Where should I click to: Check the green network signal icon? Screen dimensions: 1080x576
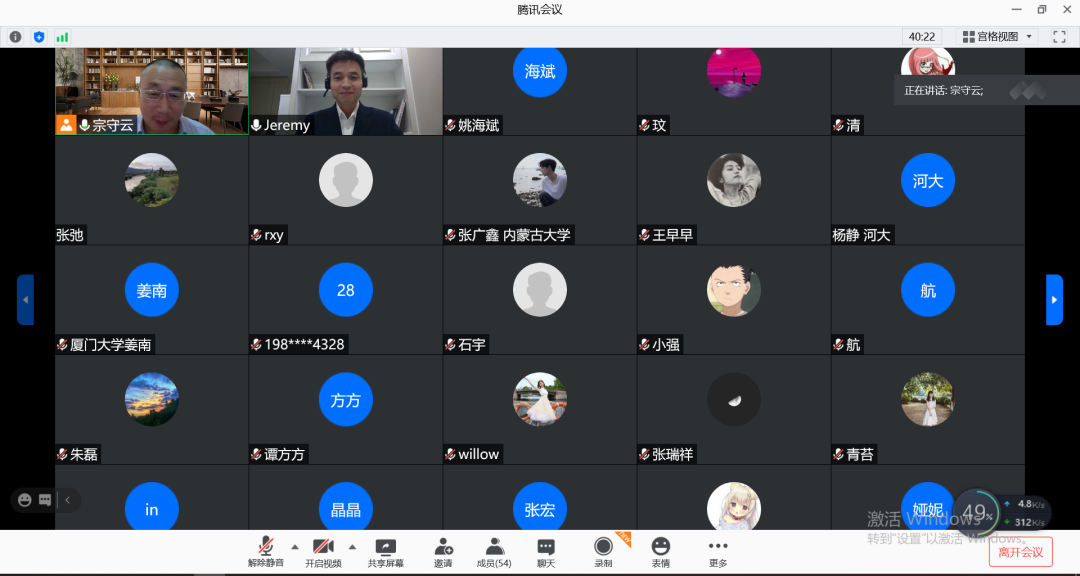pos(63,37)
